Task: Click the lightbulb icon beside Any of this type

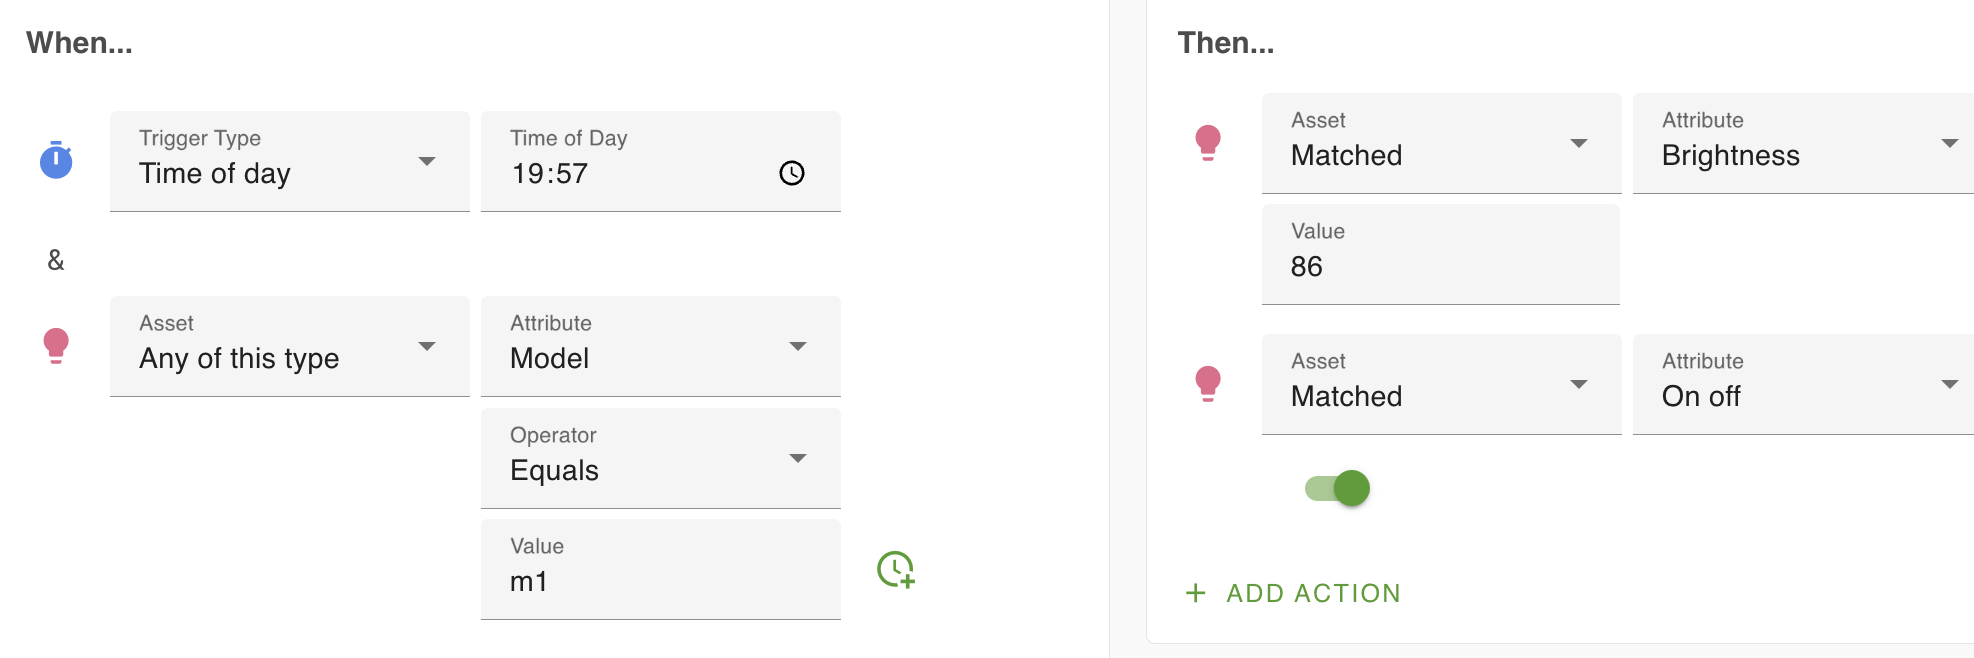Action: [x=56, y=345]
